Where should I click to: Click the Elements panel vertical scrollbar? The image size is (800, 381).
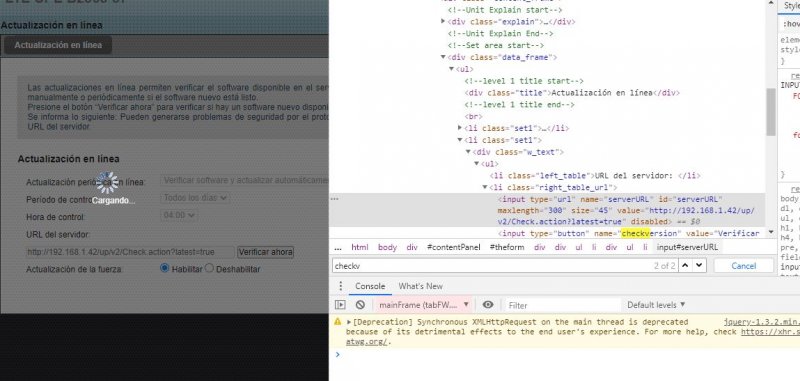(770, 111)
